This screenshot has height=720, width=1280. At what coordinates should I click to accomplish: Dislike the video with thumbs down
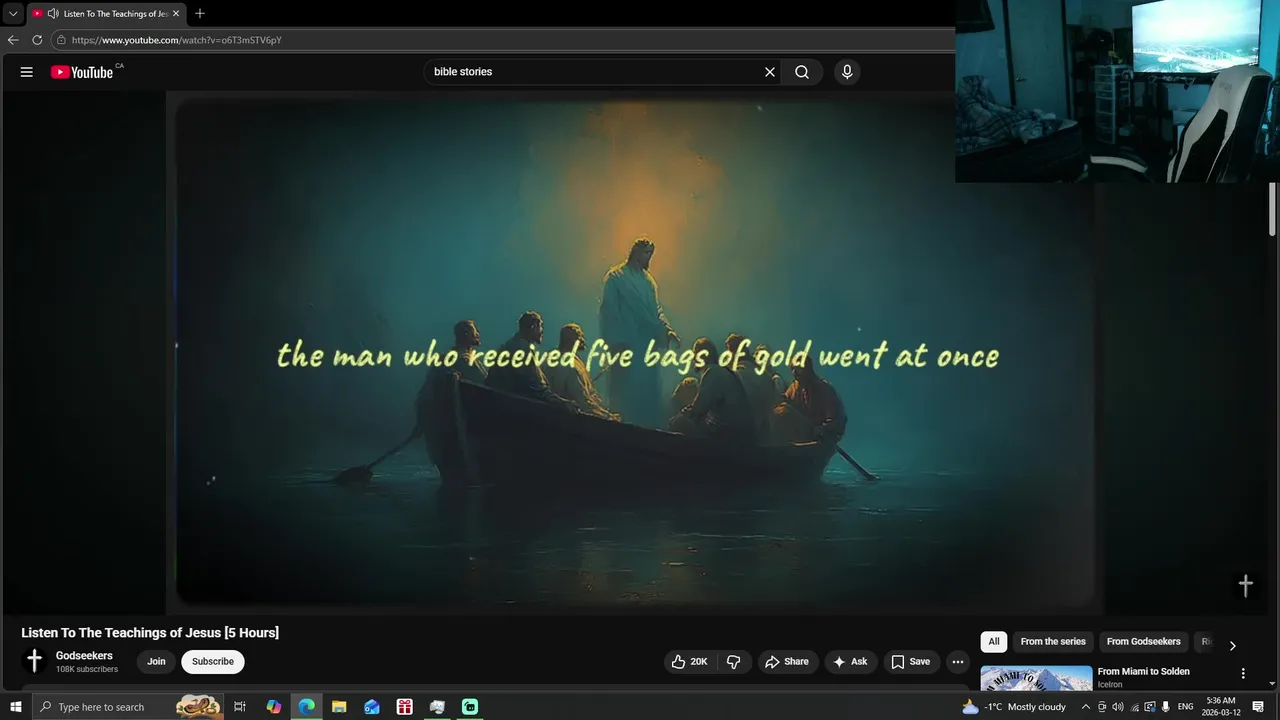[x=734, y=662]
